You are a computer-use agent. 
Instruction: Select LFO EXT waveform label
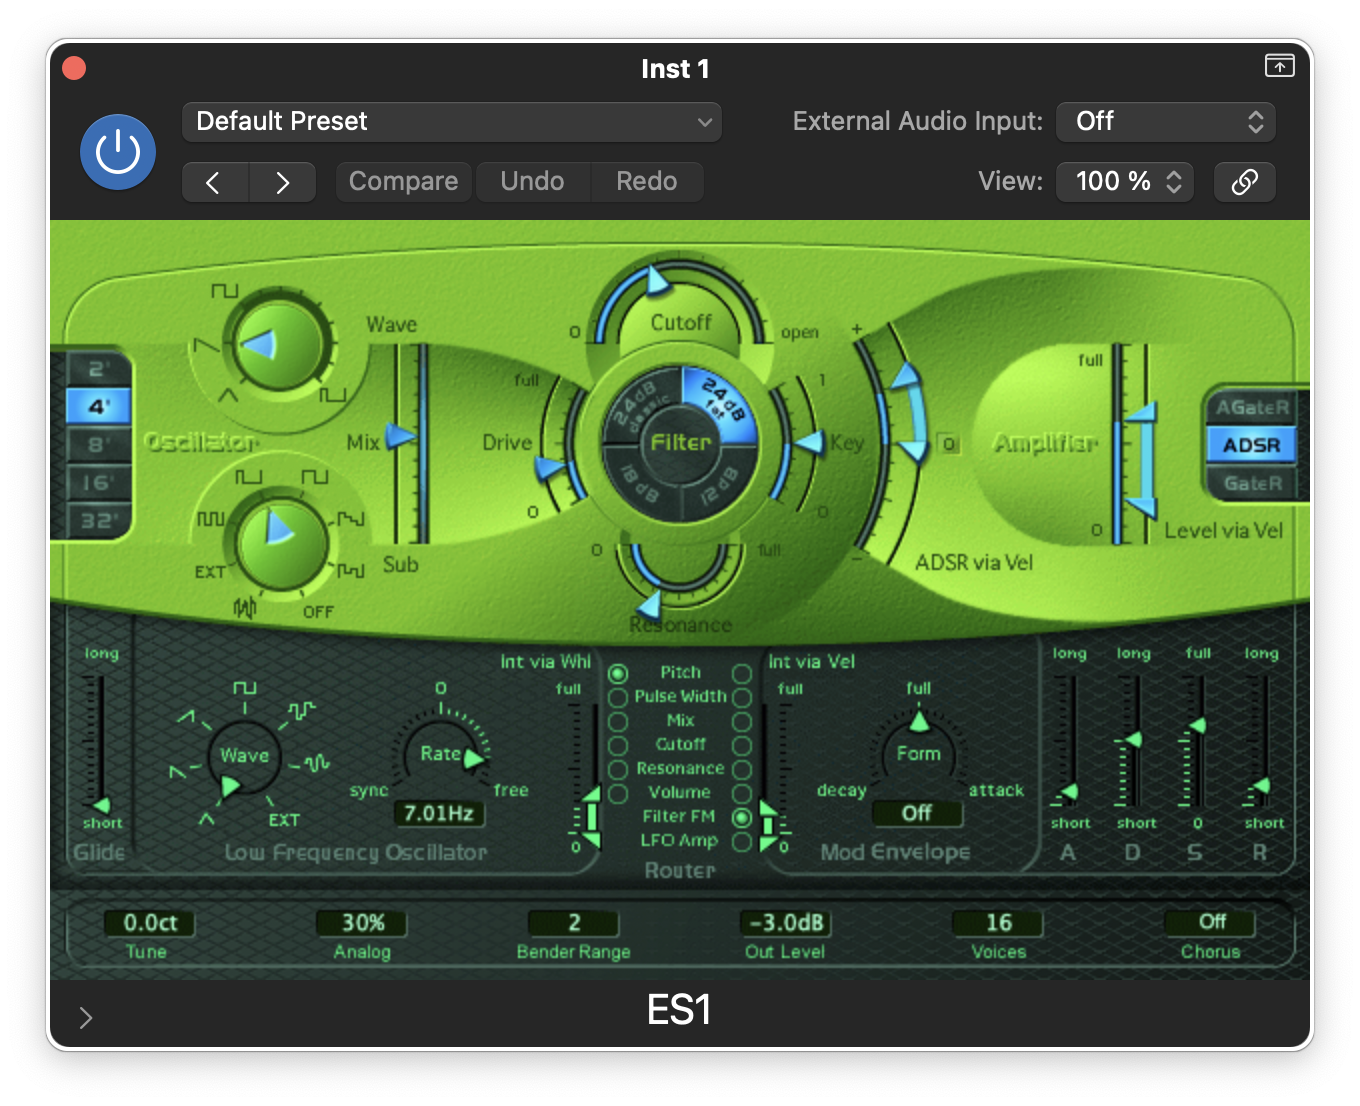[284, 820]
